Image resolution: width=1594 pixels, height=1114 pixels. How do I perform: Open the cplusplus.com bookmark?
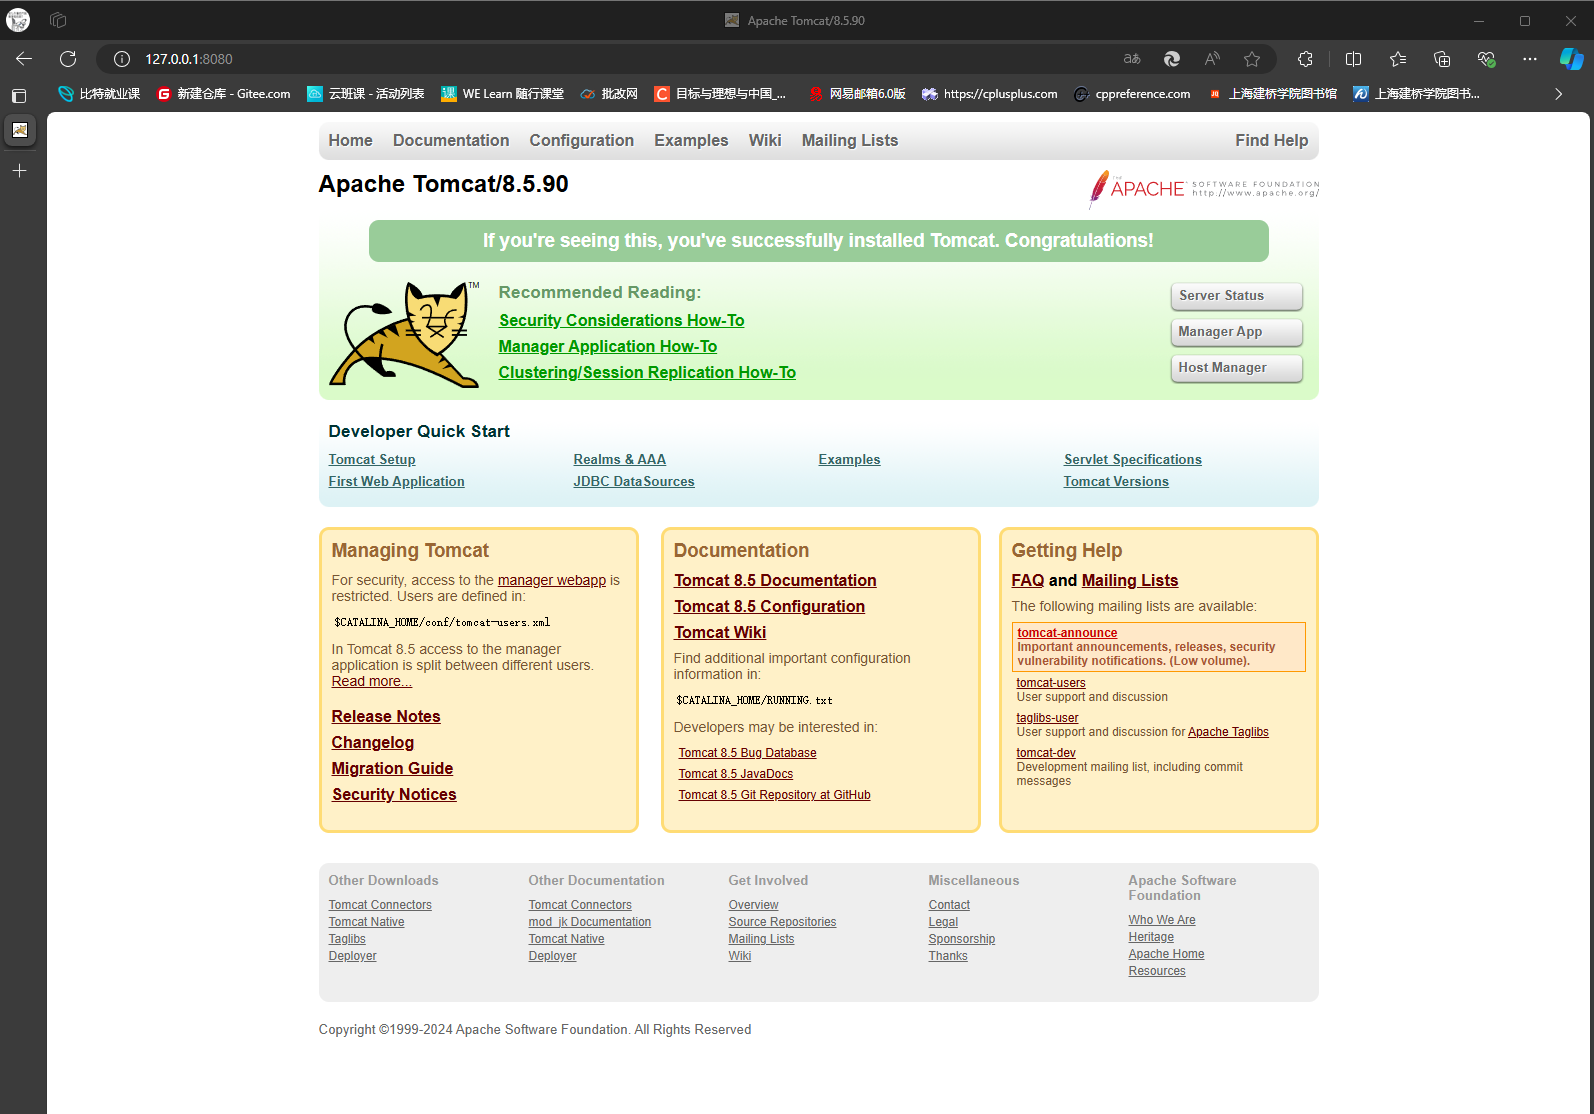(990, 94)
